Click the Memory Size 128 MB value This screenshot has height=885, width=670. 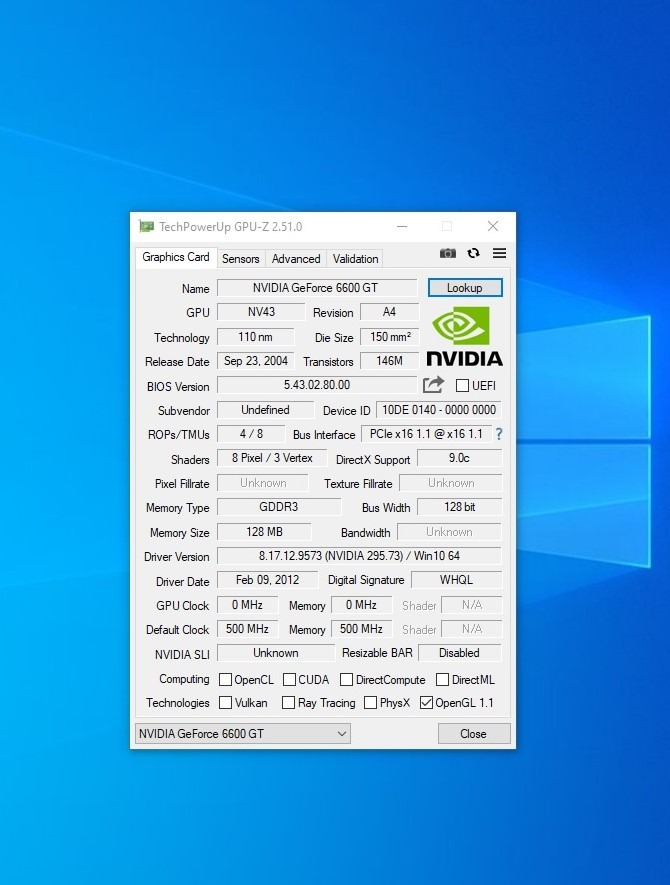(x=264, y=532)
